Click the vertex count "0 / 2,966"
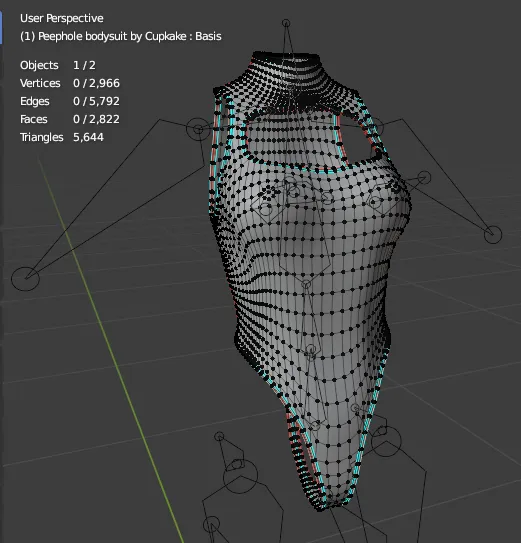 96,83
